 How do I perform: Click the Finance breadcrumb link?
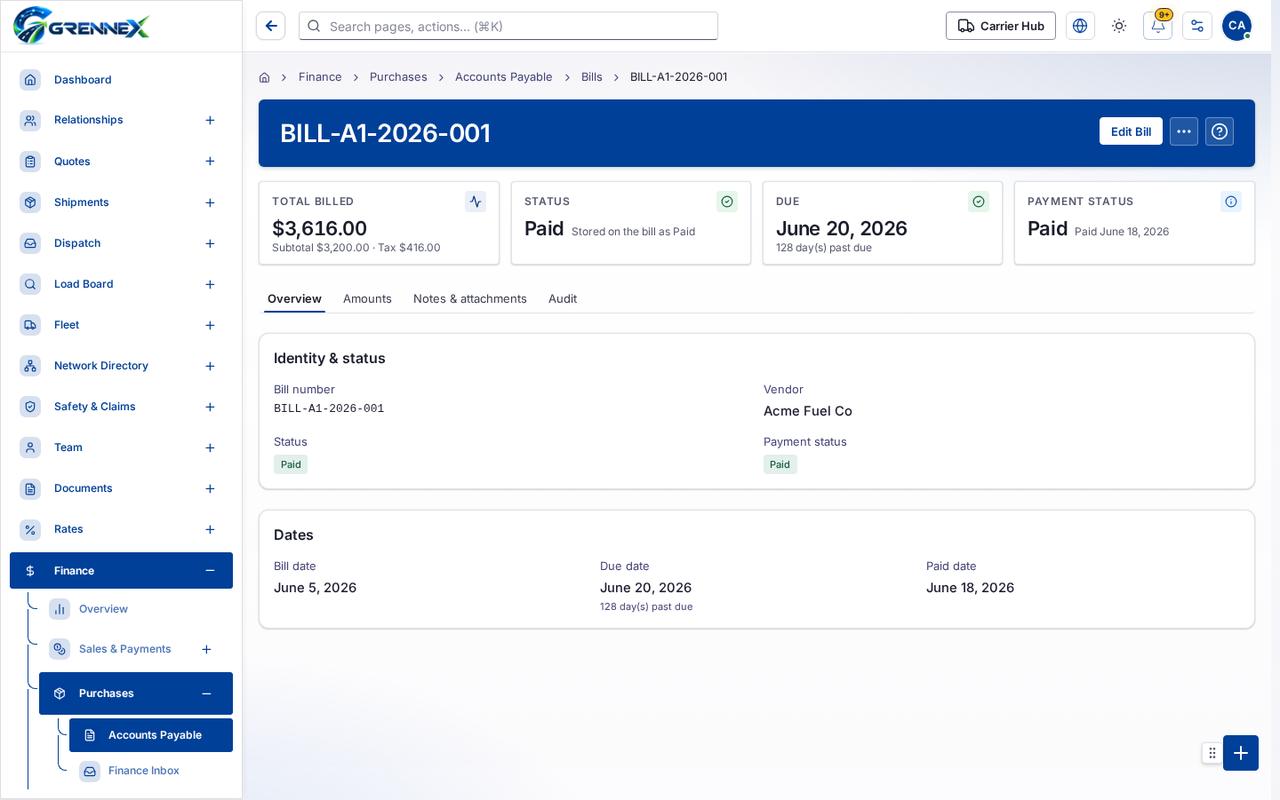pos(320,77)
